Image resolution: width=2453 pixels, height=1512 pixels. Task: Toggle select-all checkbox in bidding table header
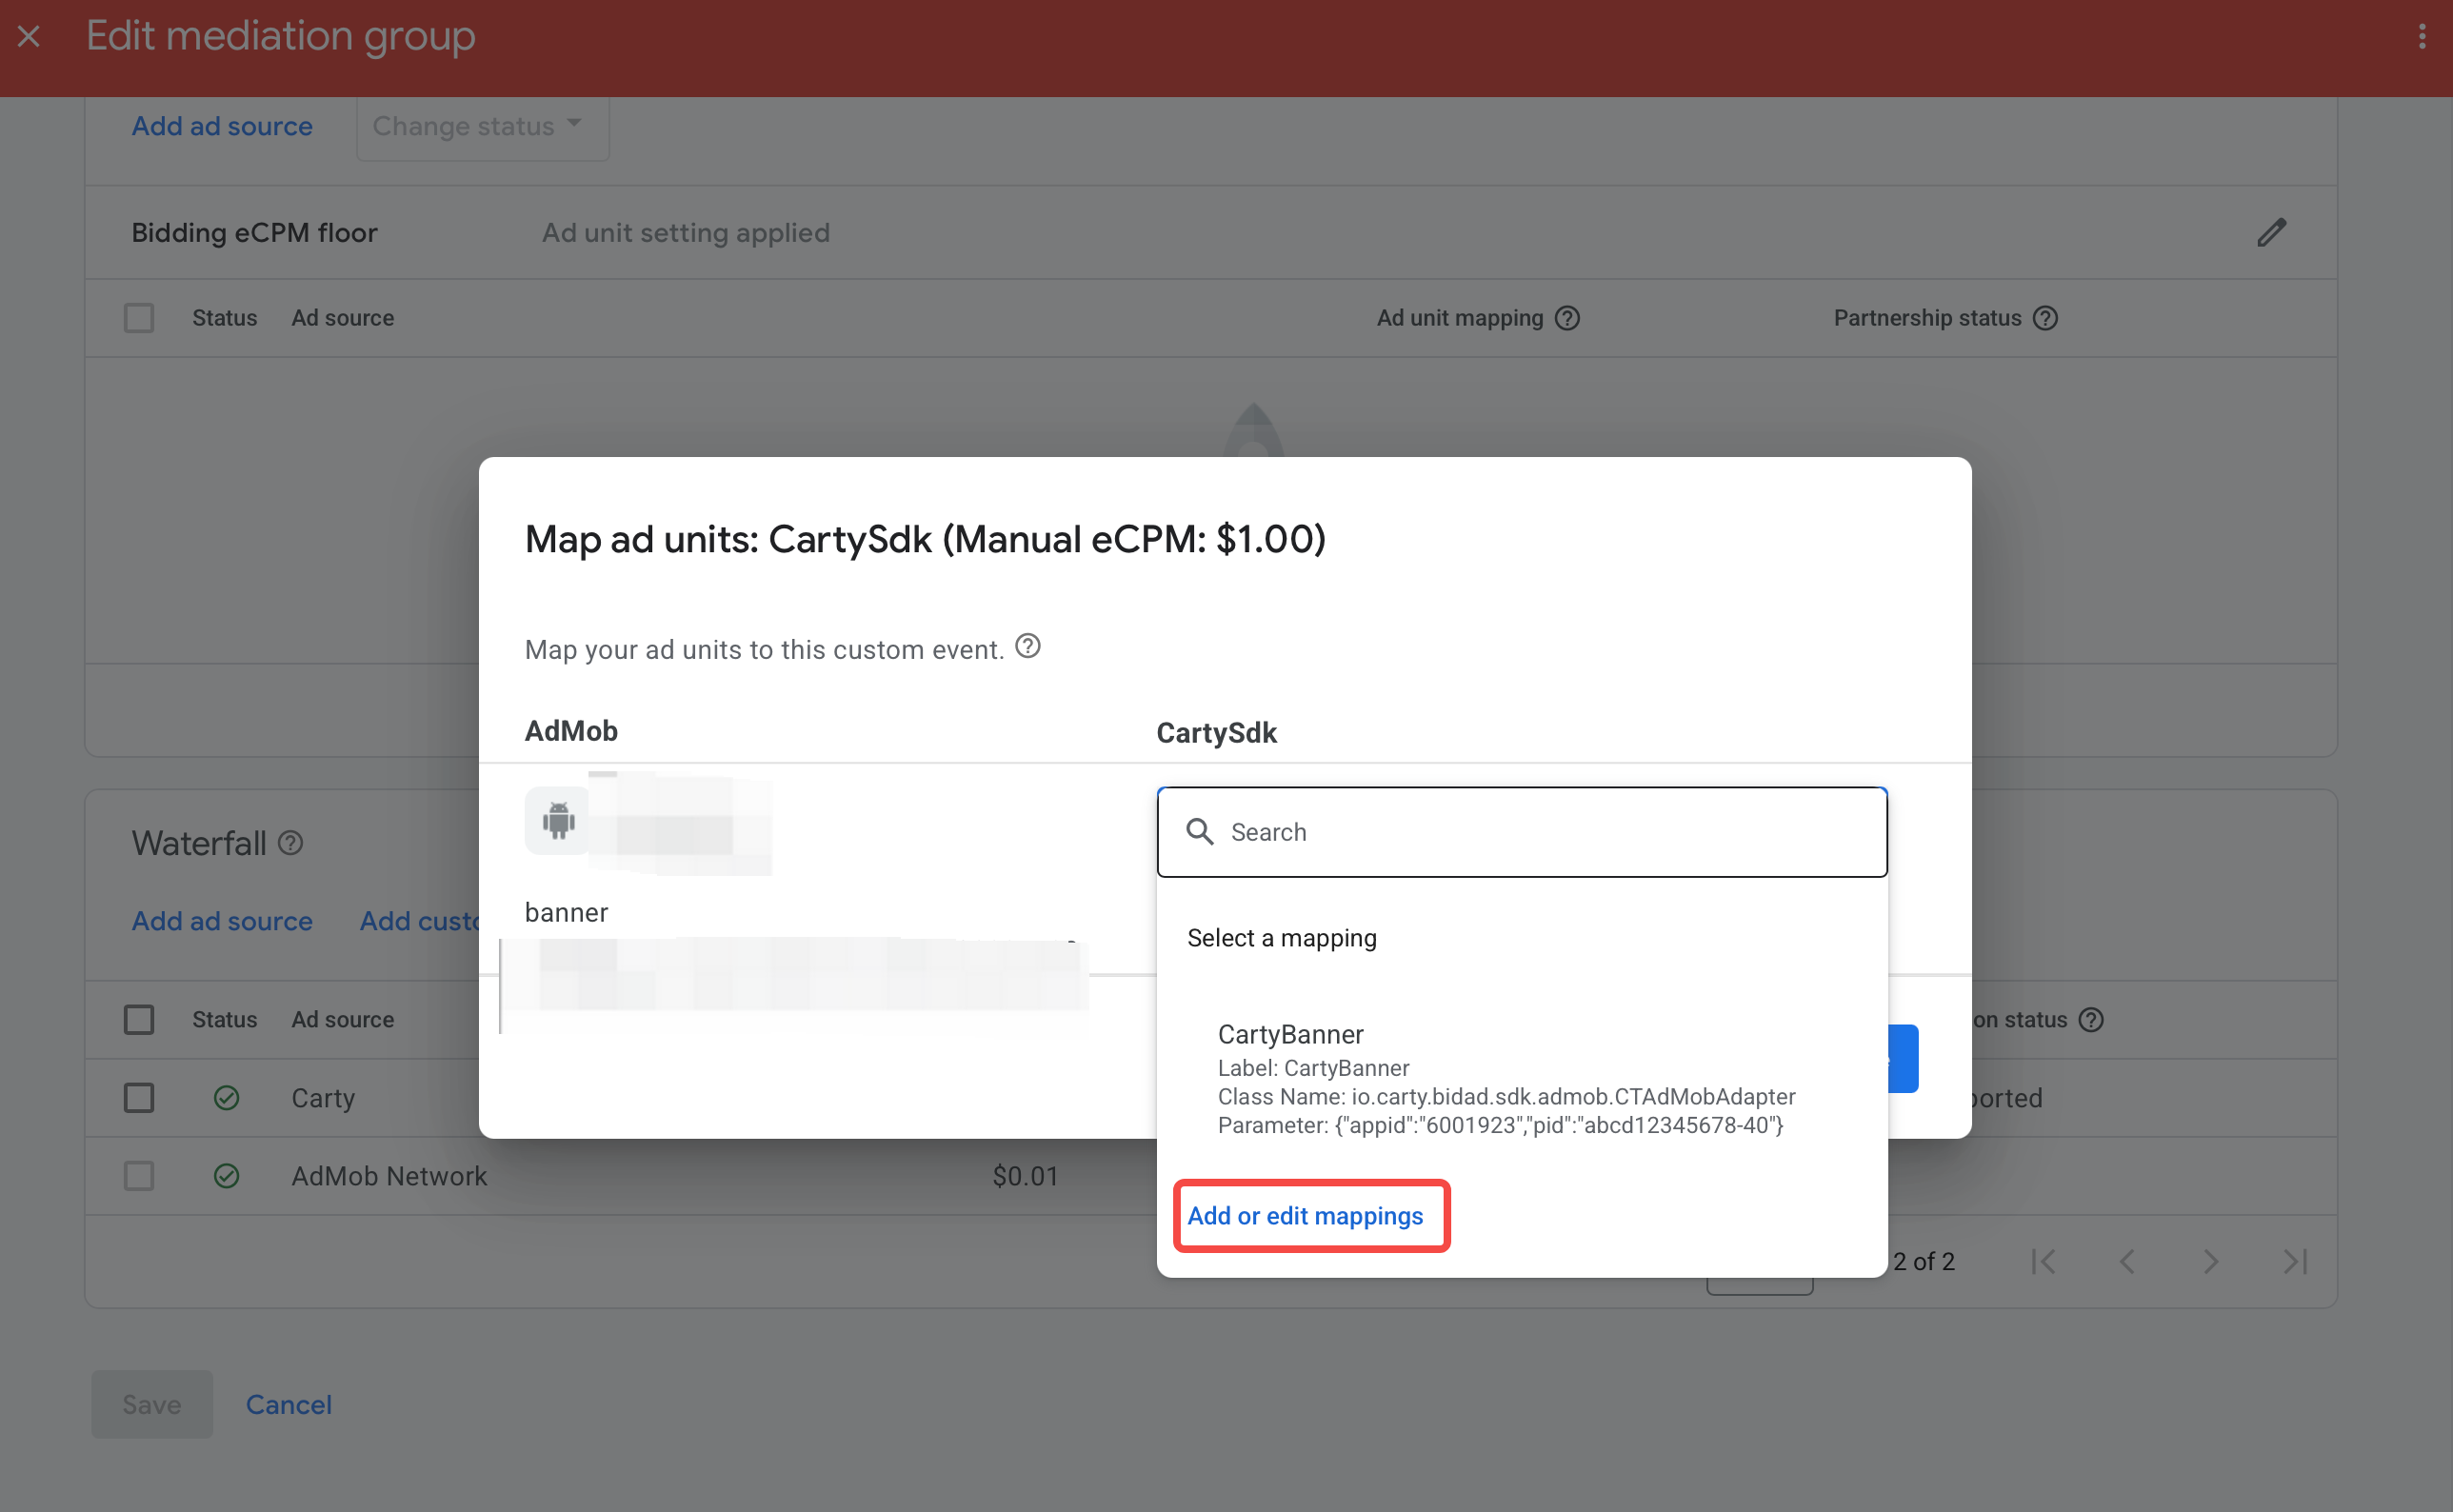click(139, 318)
